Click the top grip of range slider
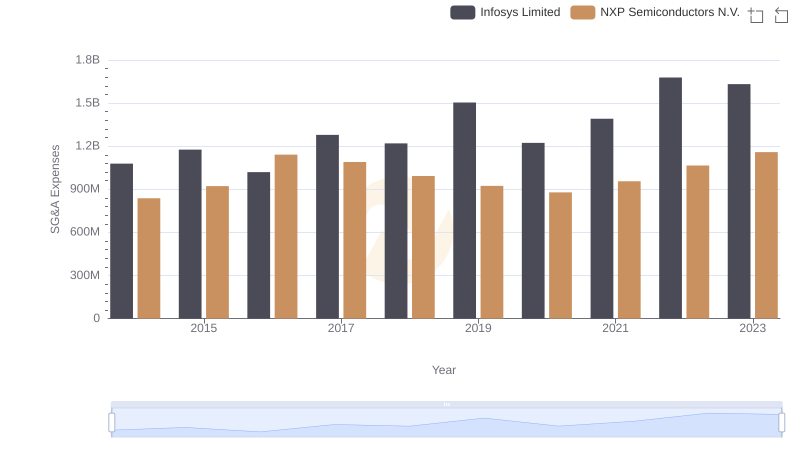Image resolution: width=800 pixels, height=461 pixels. (447, 404)
